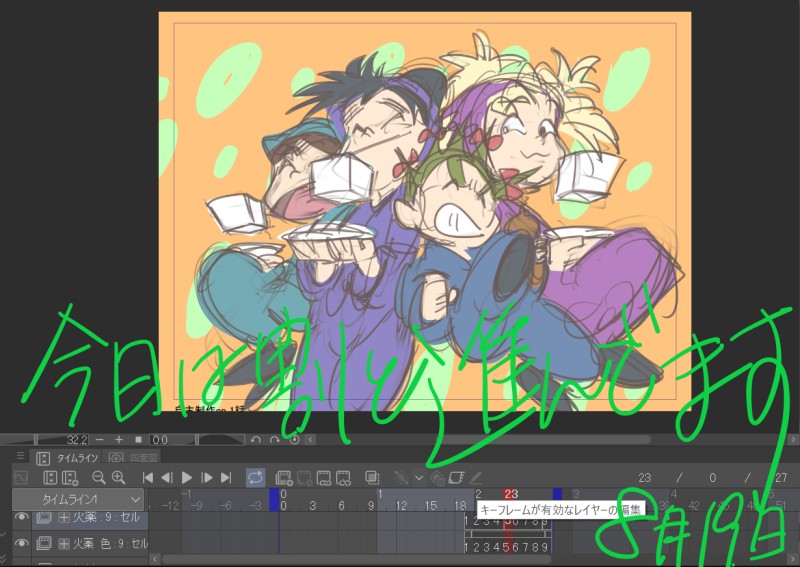Click canvas scrollbar right arrow
Viewport: 800px width, 567px height.
793,439
